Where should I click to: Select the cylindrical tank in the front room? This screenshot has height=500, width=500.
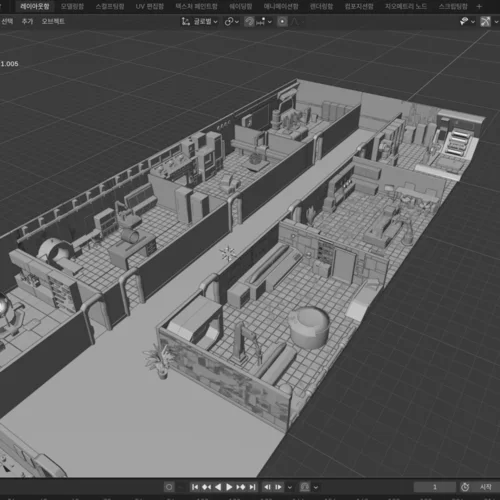(309, 328)
